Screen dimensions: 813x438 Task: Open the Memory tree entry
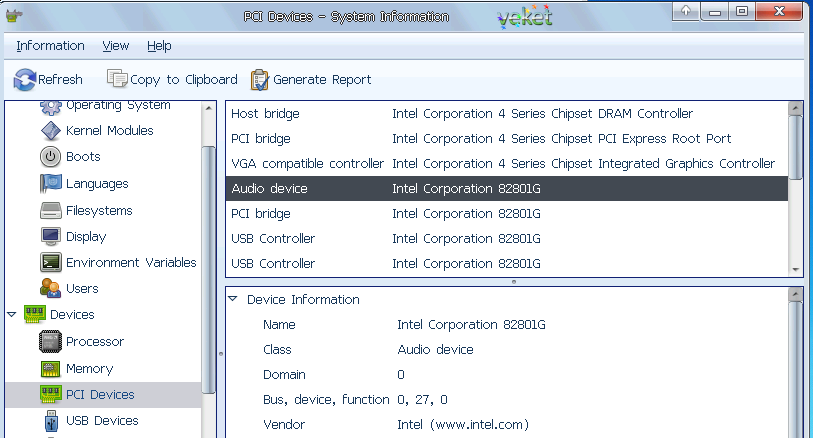pyautogui.click(x=89, y=369)
